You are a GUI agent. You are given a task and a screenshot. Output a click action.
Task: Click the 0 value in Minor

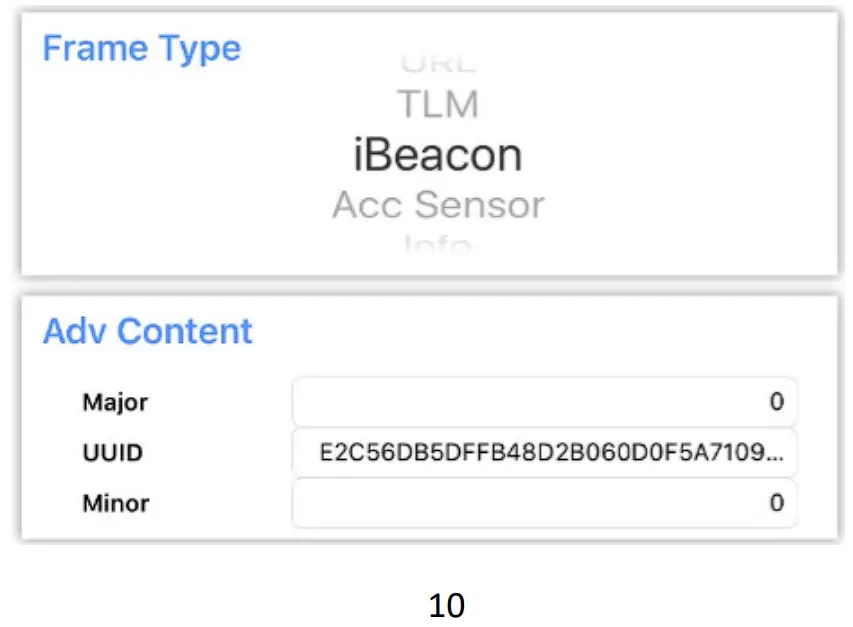click(x=776, y=503)
